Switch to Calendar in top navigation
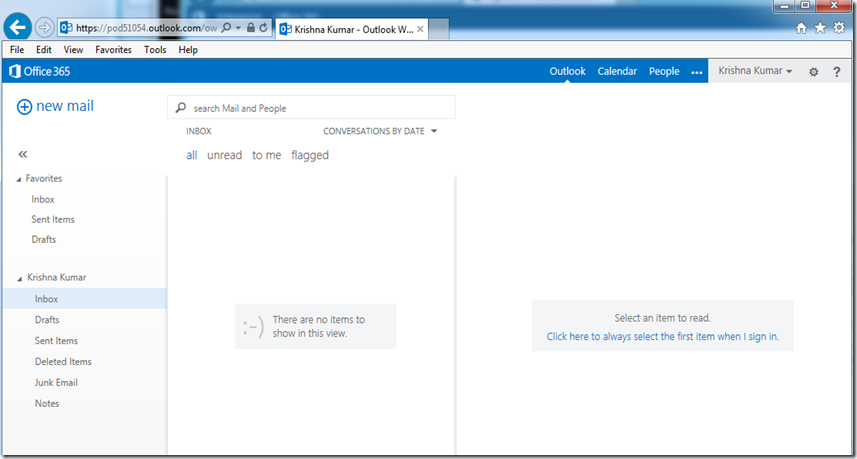Image resolution: width=857 pixels, height=459 pixels. tap(617, 71)
